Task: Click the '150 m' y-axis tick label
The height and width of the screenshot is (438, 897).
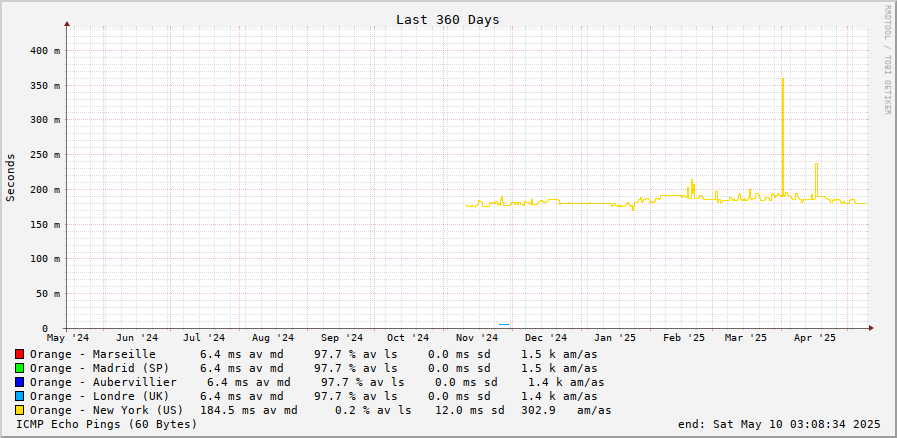Action: [43, 224]
